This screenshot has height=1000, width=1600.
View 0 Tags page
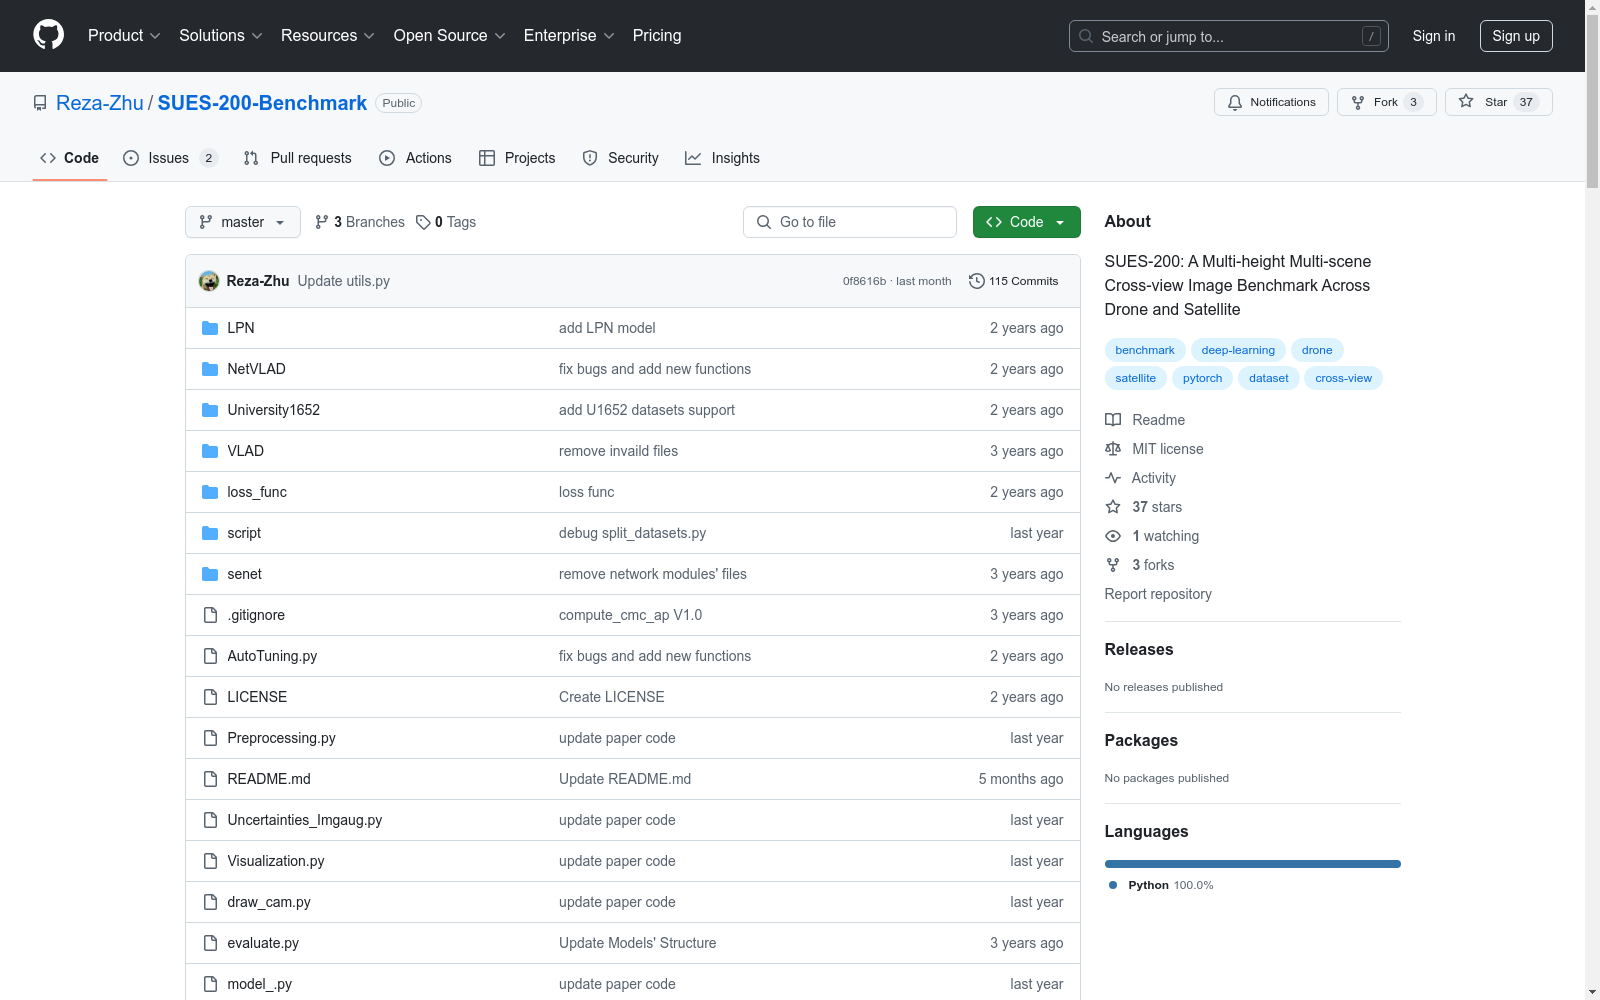(446, 222)
